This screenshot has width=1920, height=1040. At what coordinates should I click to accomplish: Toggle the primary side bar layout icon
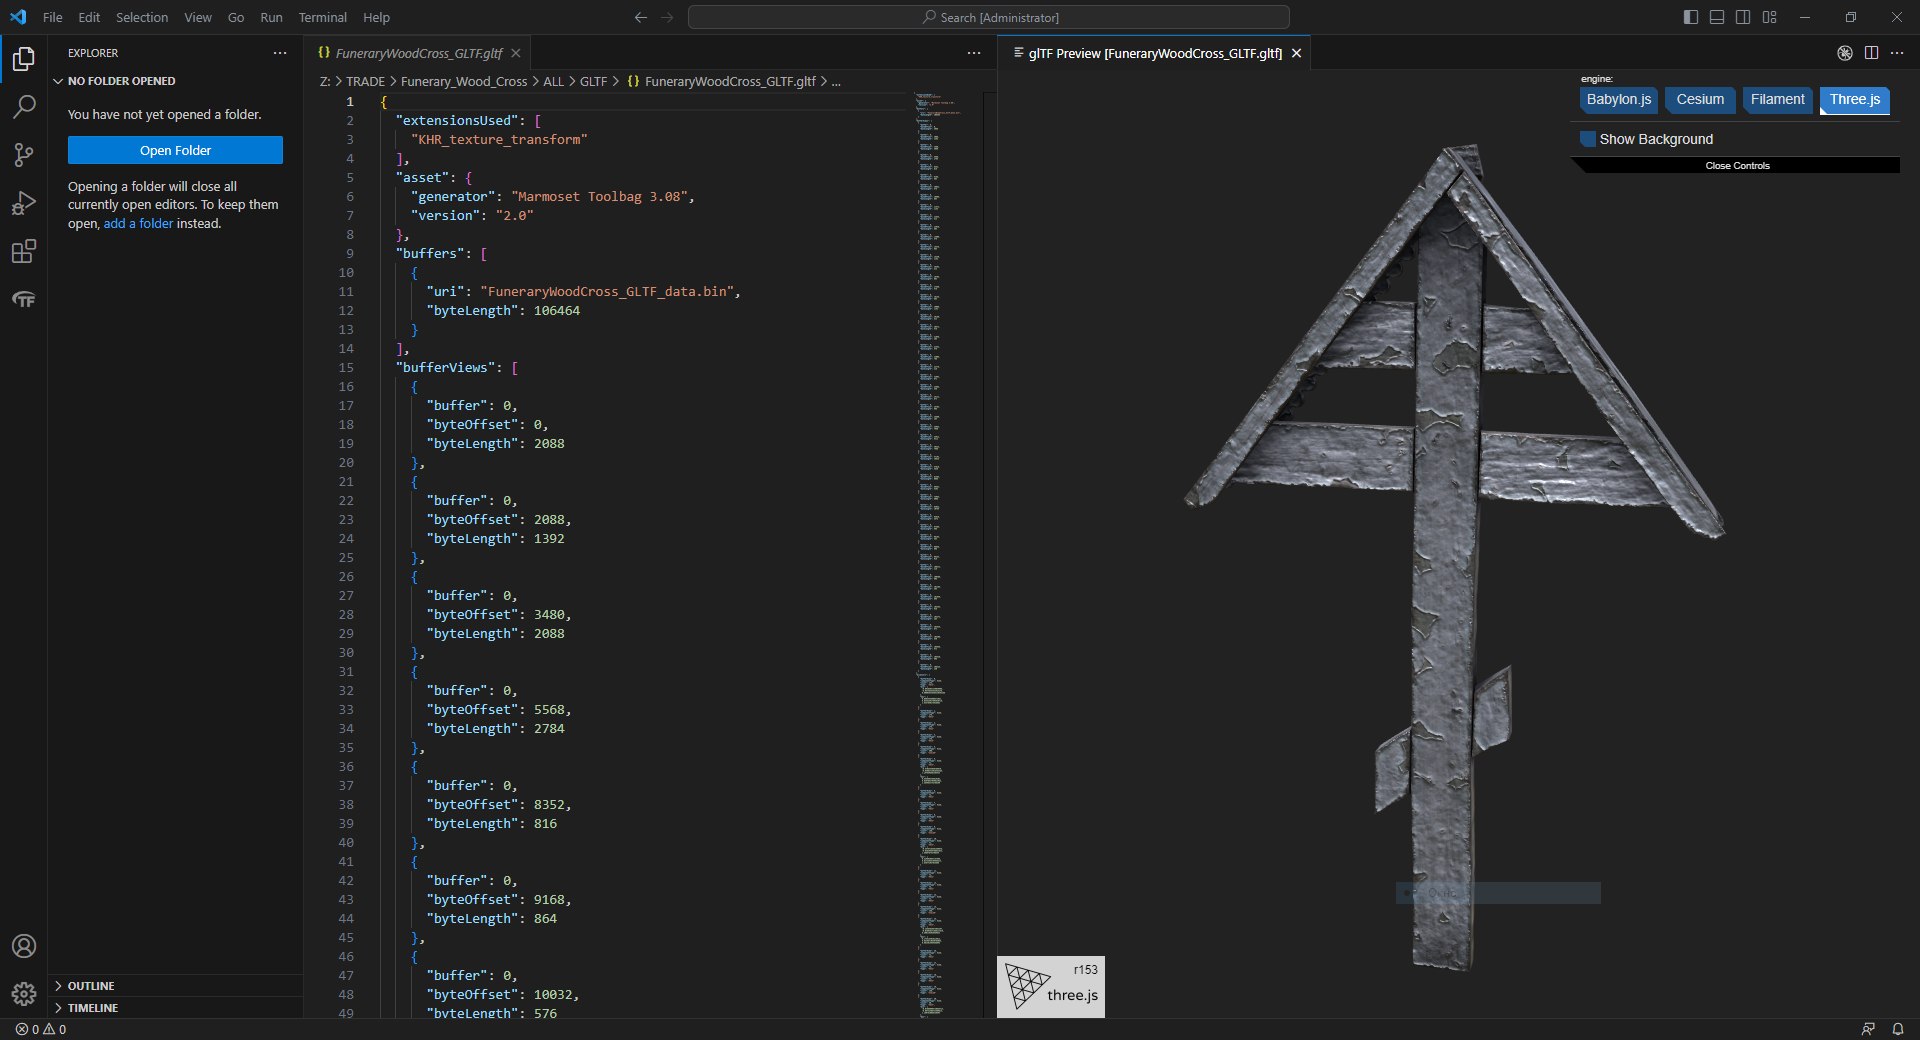coord(1691,17)
